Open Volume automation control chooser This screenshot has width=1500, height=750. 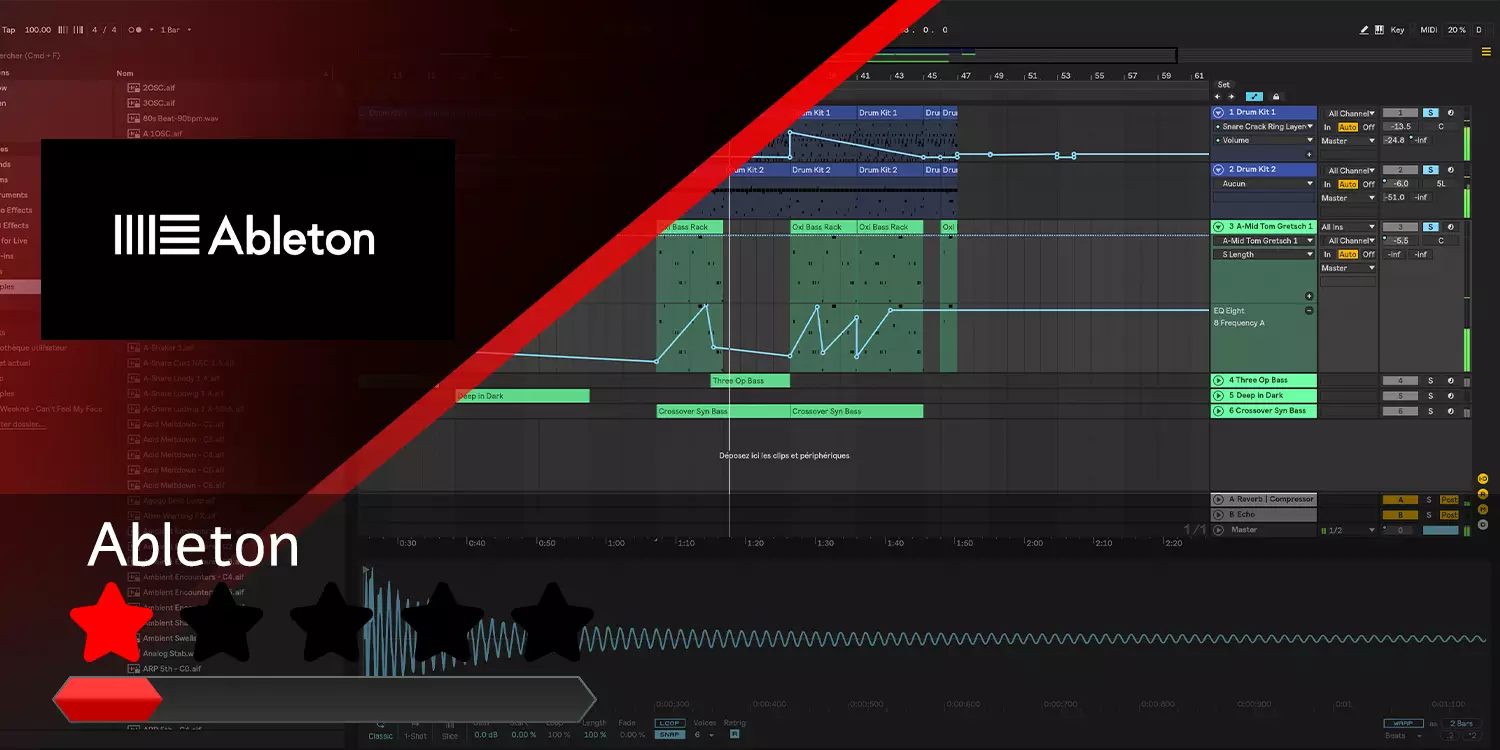(x=1264, y=141)
